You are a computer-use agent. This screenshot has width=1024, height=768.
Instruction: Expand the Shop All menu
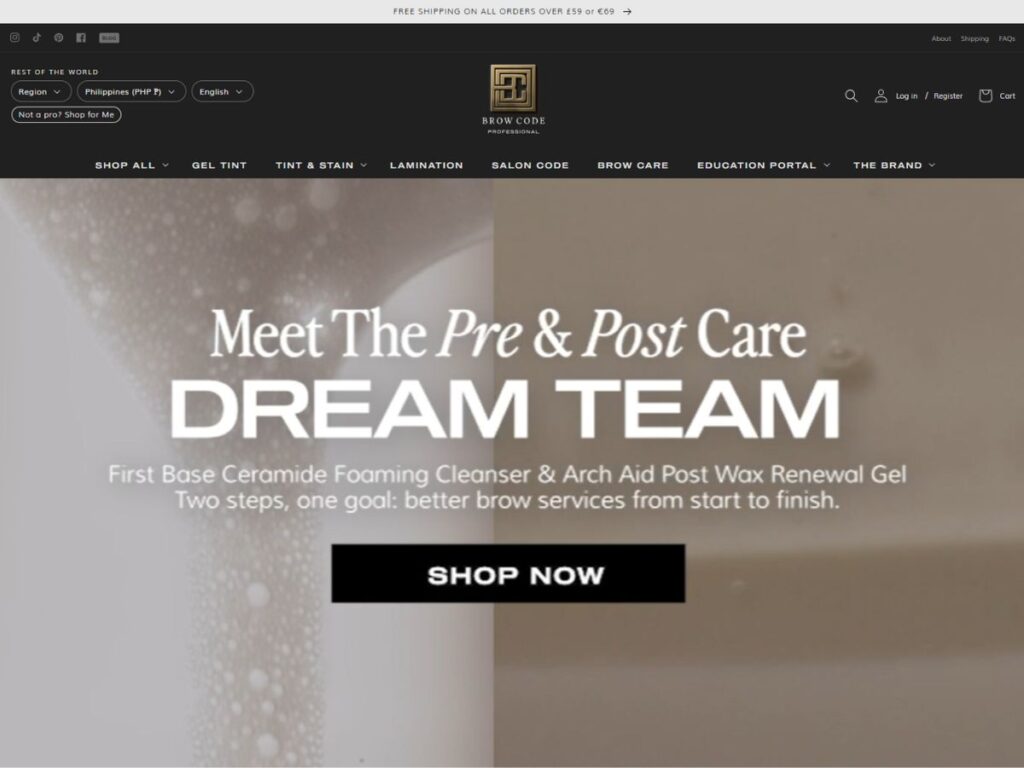pyautogui.click(x=132, y=165)
